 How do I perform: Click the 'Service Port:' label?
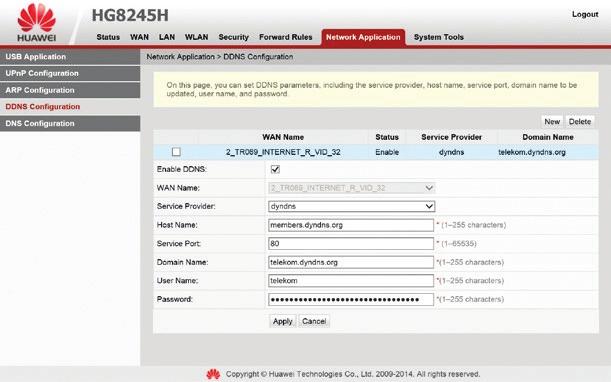(x=179, y=244)
